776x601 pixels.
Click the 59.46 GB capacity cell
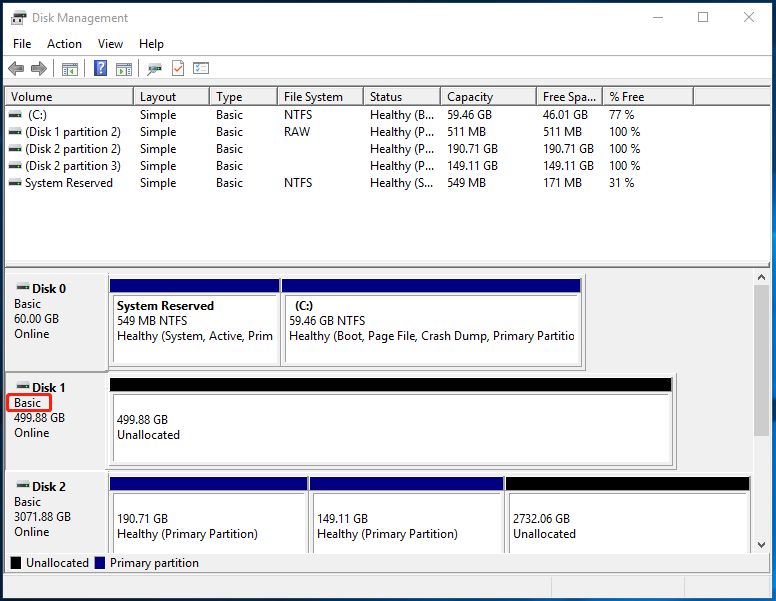(x=470, y=115)
